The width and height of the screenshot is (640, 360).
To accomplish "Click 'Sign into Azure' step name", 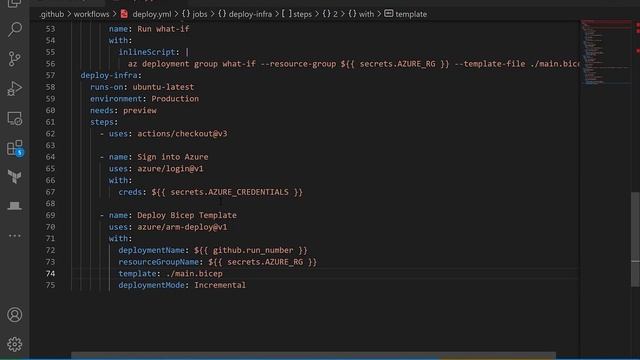I will click(173, 157).
